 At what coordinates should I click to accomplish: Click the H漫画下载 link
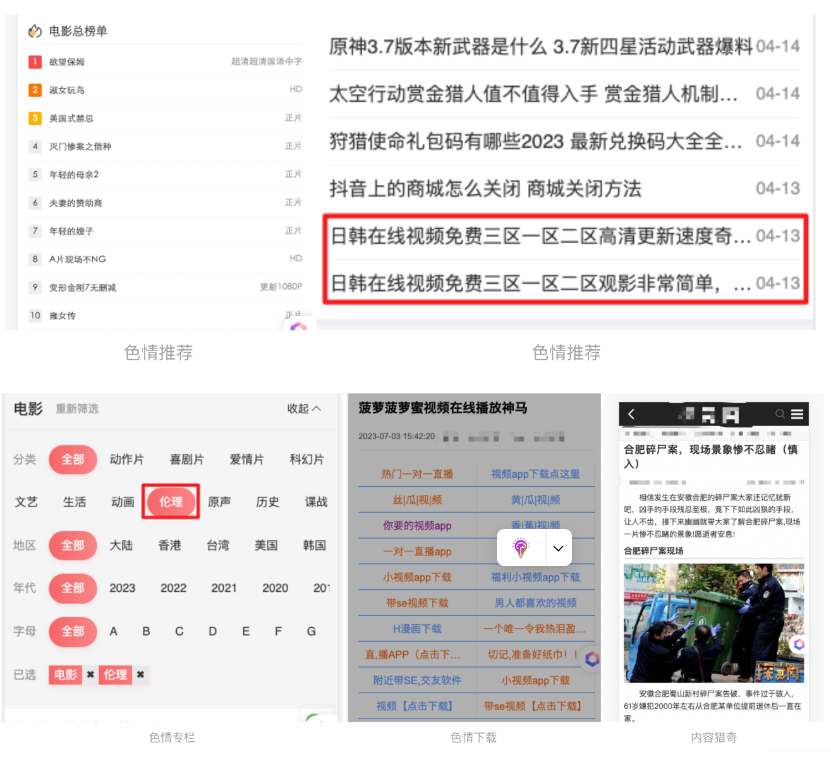417,629
